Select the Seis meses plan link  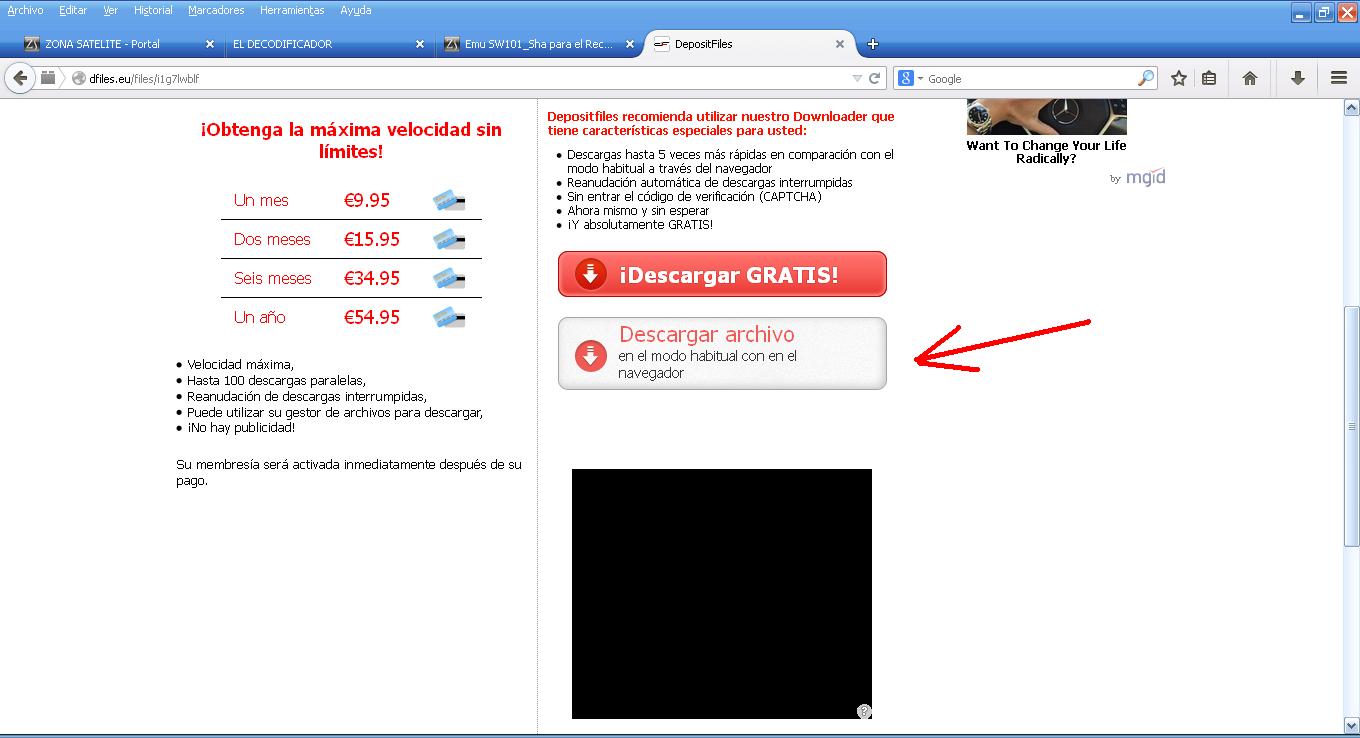(x=273, y=278)
